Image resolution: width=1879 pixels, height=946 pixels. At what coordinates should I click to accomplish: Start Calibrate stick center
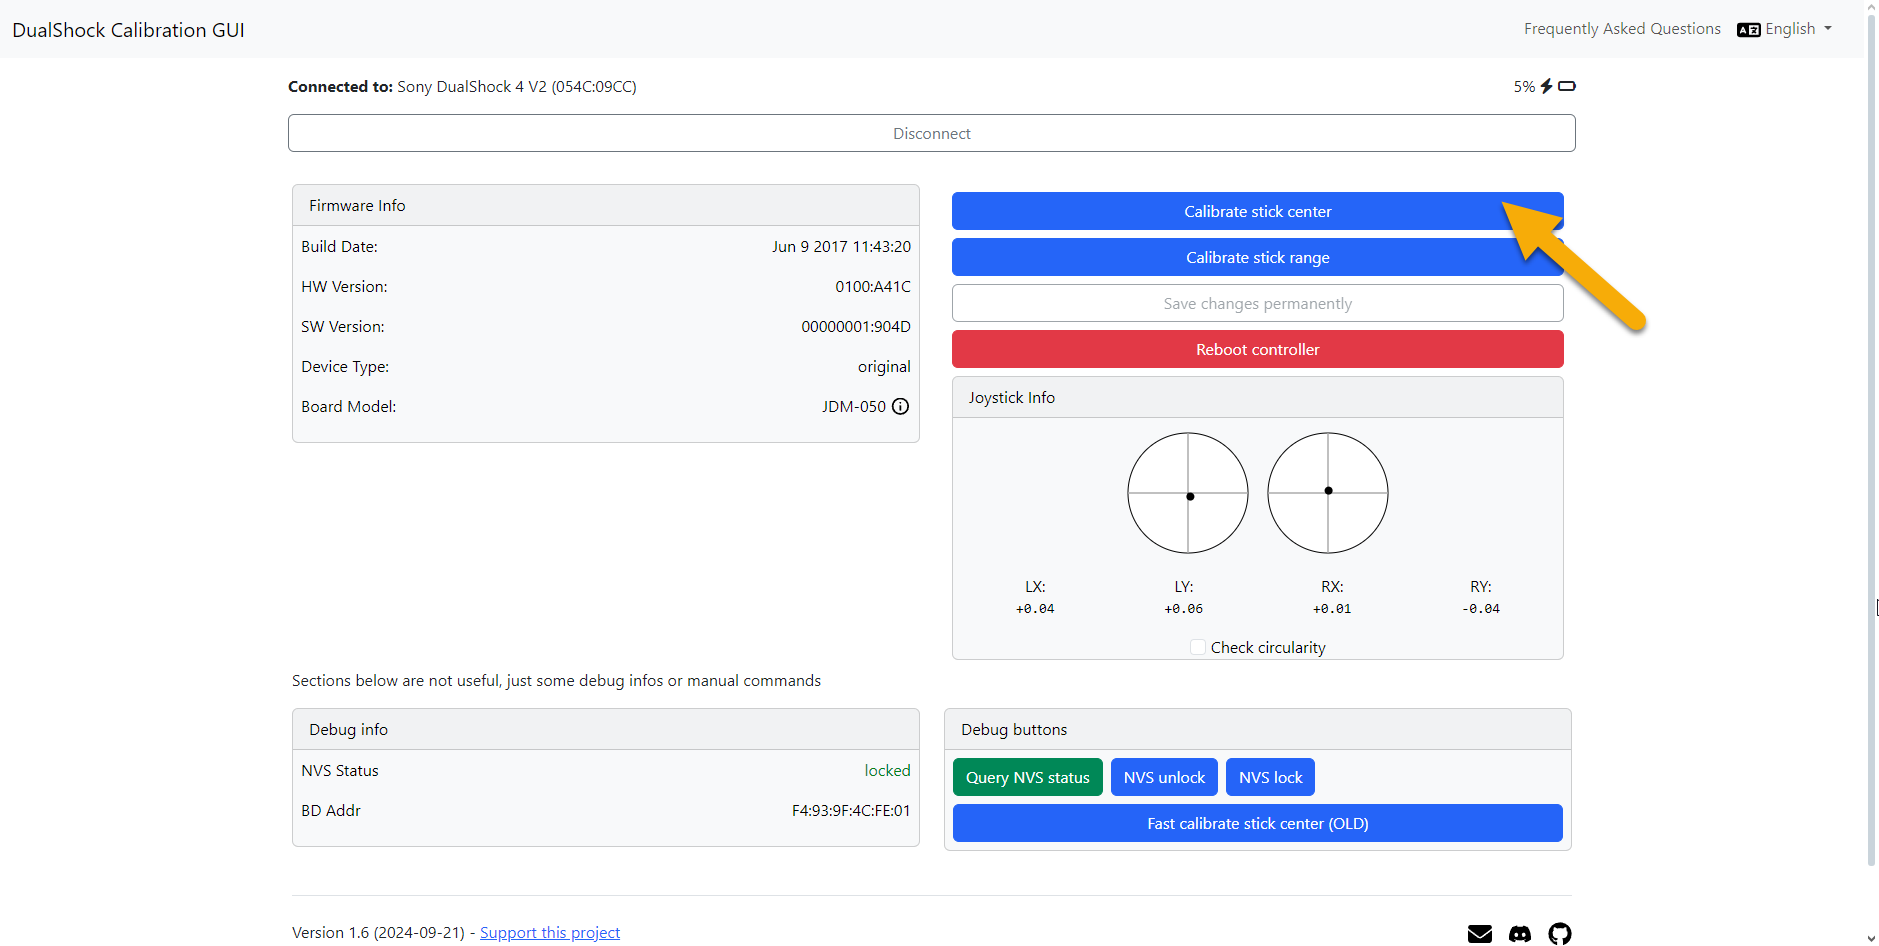1257,211
